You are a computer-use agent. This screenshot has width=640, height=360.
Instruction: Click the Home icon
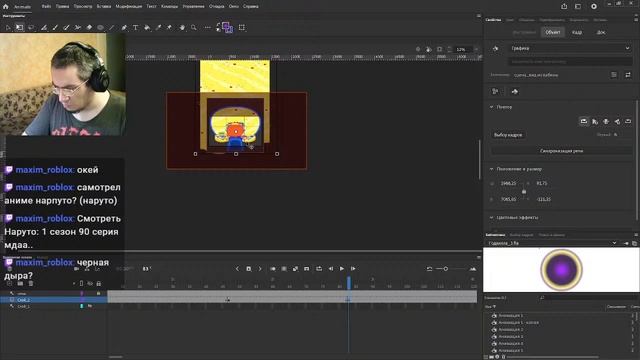pos(5,7)
